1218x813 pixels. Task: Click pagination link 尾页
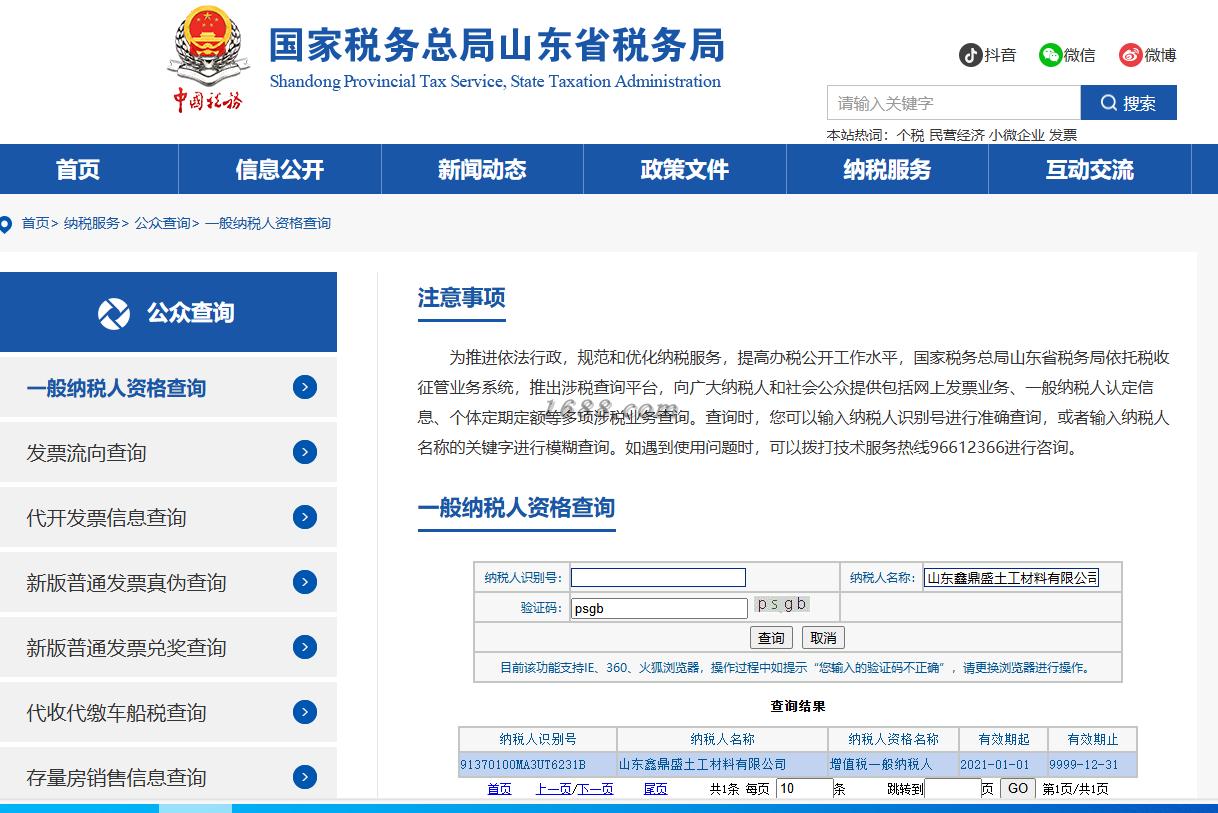(655, 789)
